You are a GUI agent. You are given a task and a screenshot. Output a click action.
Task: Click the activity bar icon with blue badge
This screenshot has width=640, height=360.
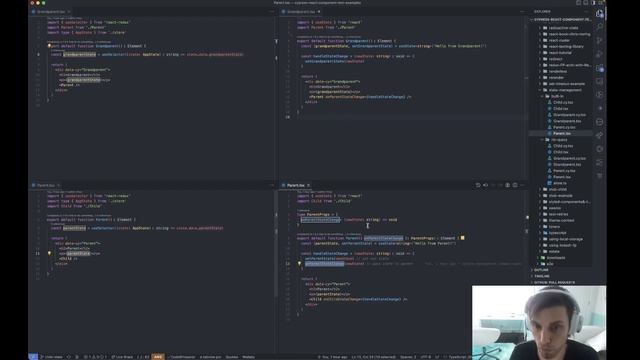coord(600,68)
